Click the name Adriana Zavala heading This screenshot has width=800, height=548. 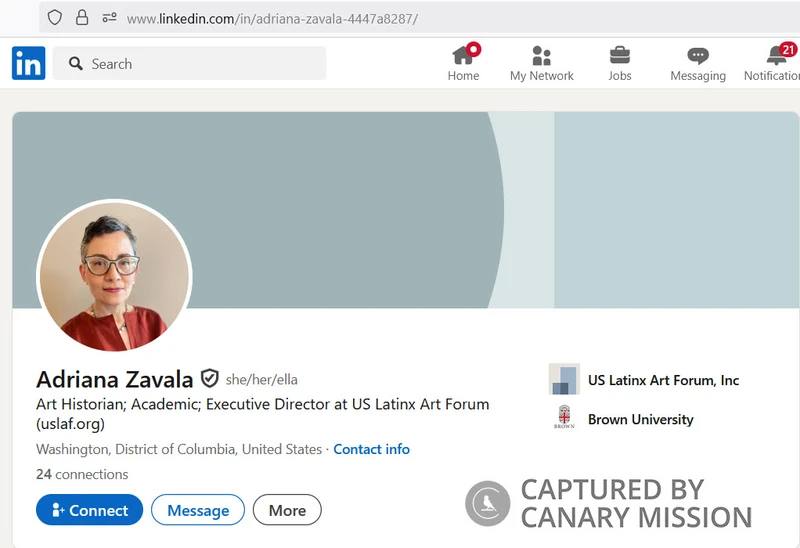coord(115,379)
